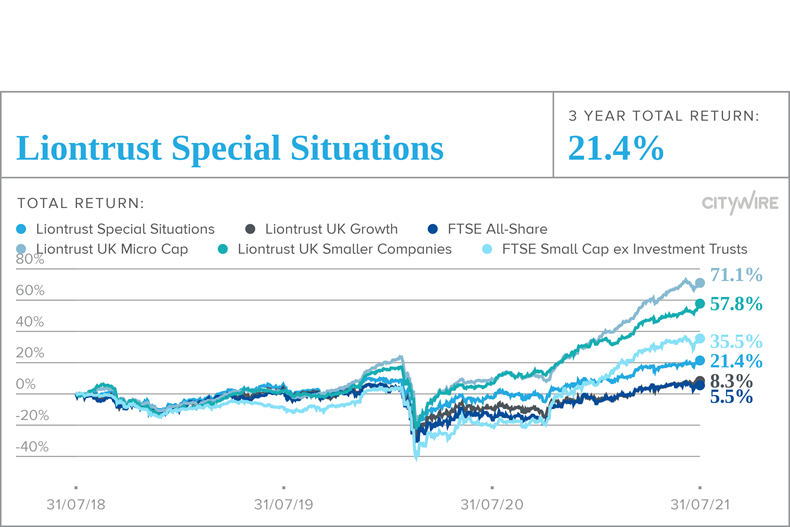Click the Liontrust Special Situations legend dot
Screen dimensions: 790x527
tap(22, 229)
